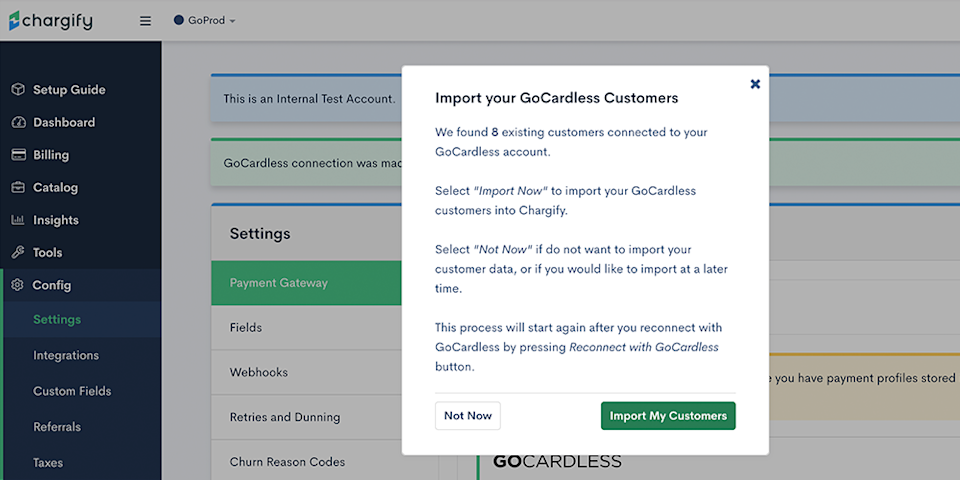The height and width of the screenshot is (480, 960).
Task: Go to Referrals in sidebar
Action: pos(57,427)
